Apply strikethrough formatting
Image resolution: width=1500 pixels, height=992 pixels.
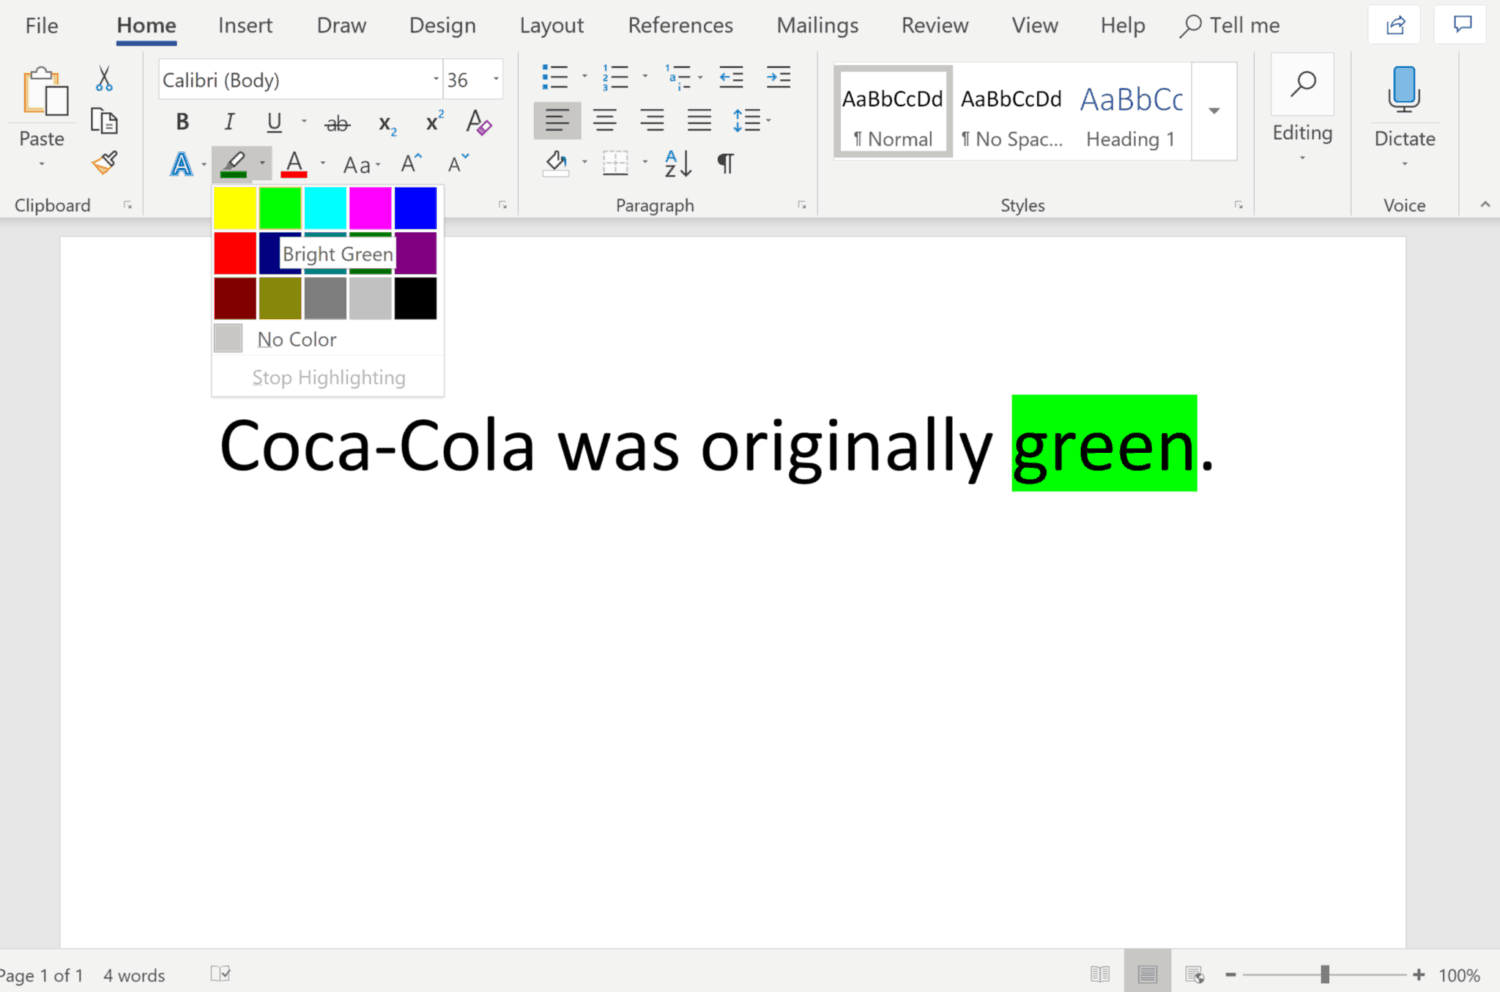(x=337, y=123)
